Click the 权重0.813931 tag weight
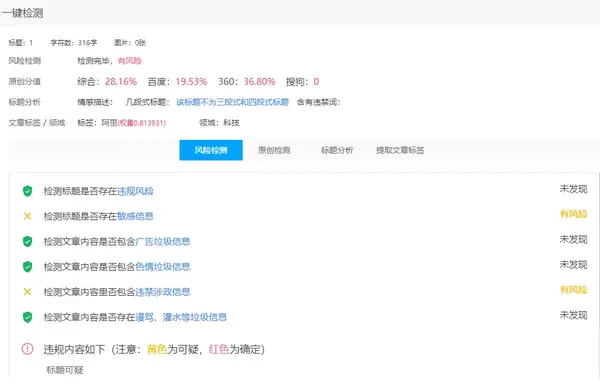 (142, 123)
